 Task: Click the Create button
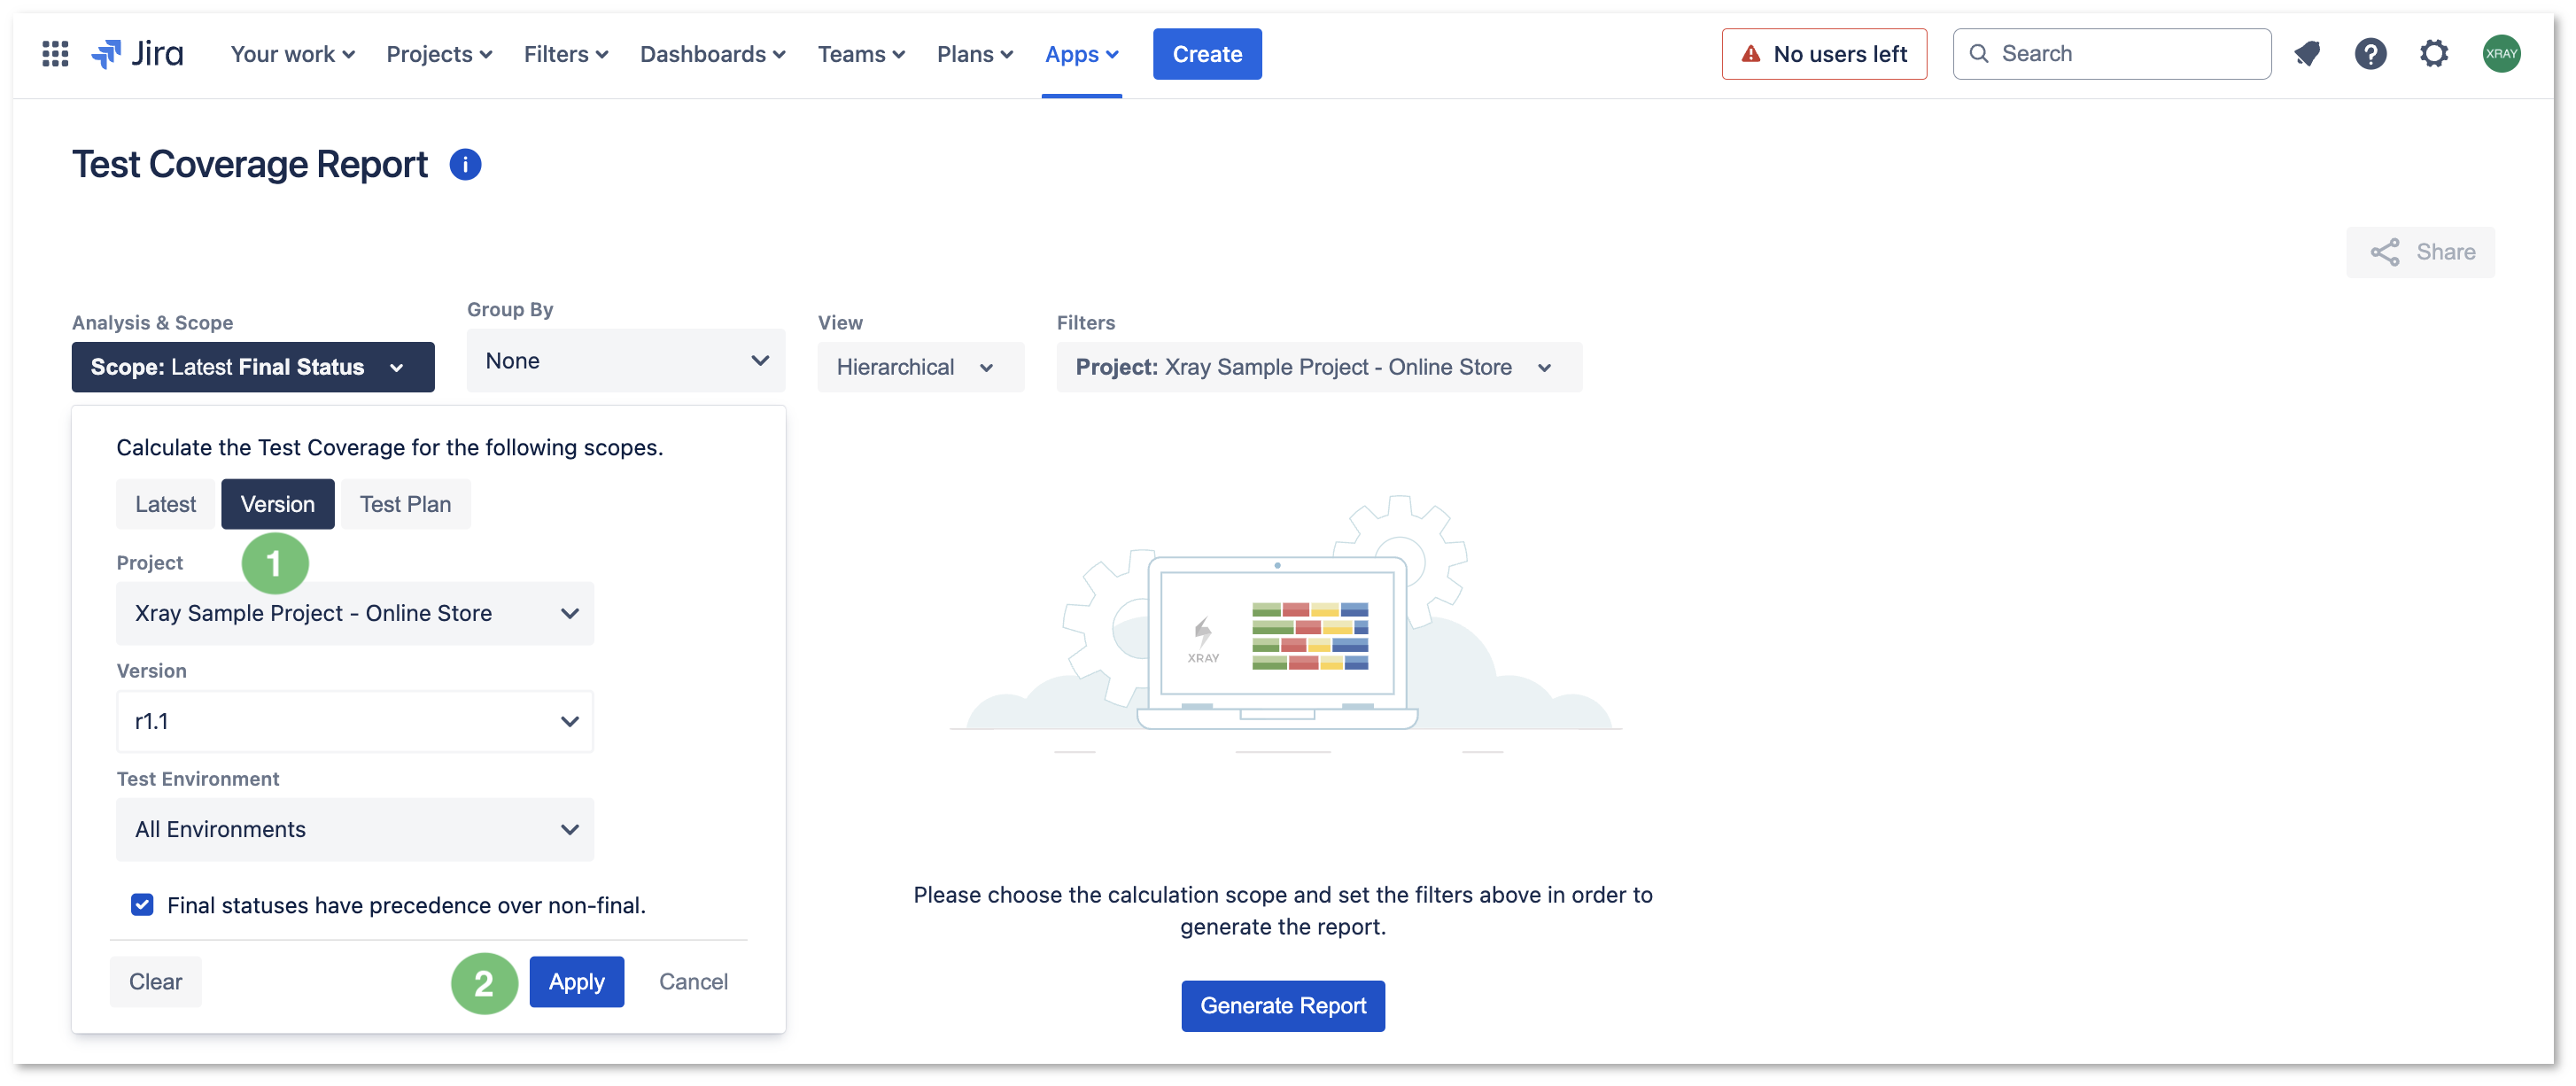coord(1207,54)
